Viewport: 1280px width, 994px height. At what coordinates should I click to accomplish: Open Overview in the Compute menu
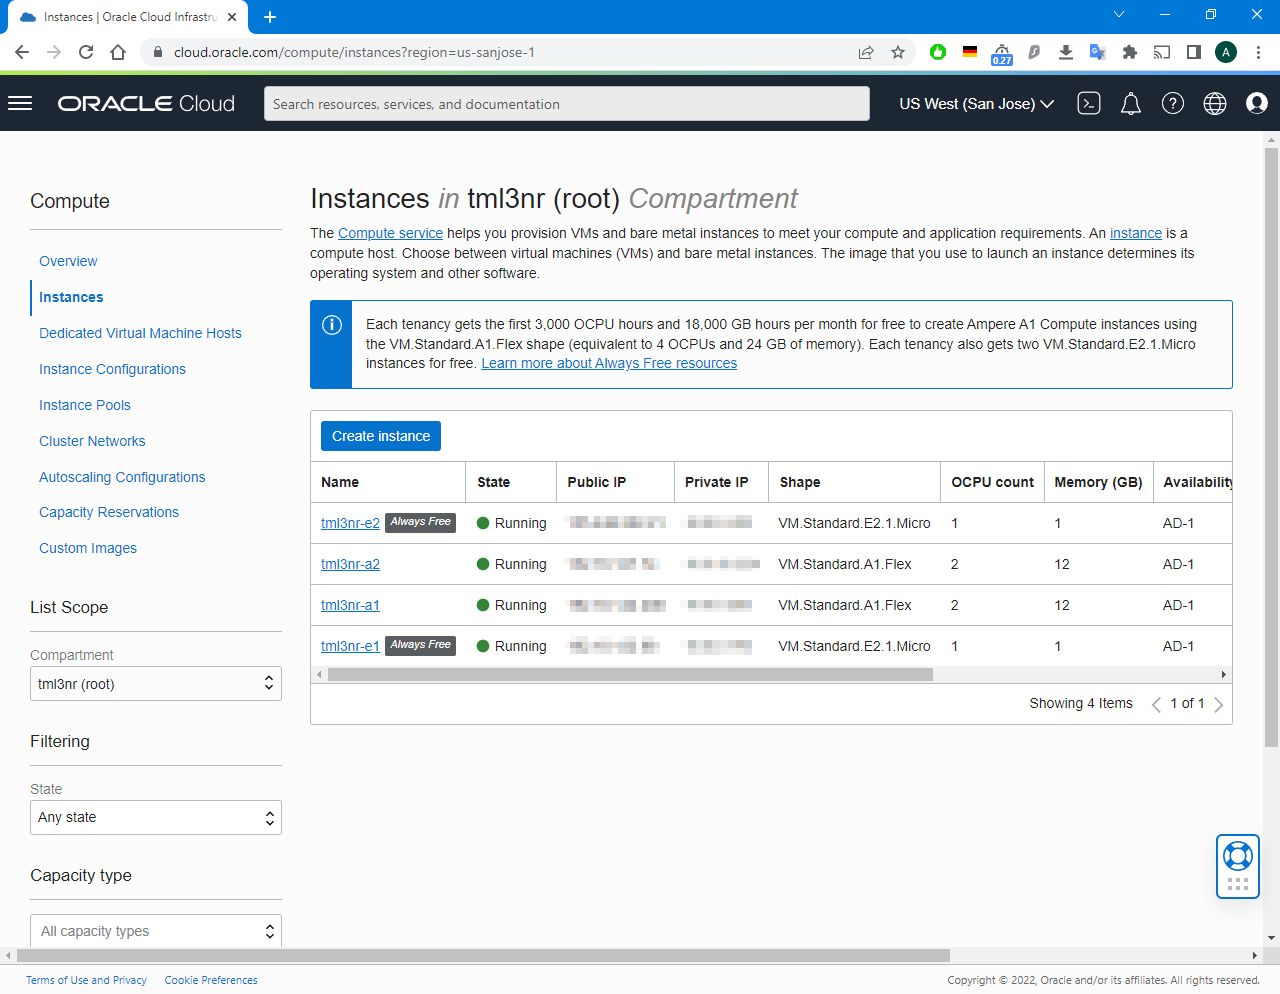pos(68,261)
